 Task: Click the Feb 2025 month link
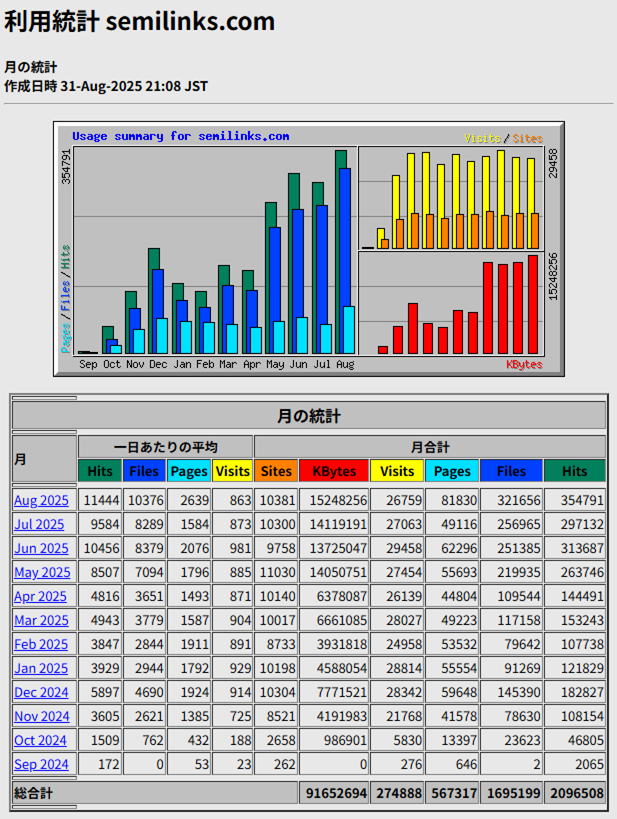click(40, 645)
